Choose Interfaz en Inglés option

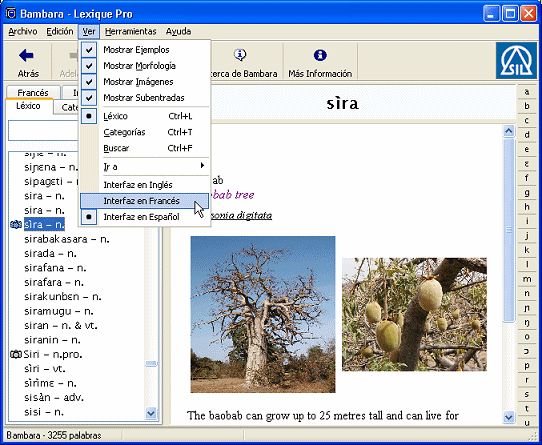point(144,185)
